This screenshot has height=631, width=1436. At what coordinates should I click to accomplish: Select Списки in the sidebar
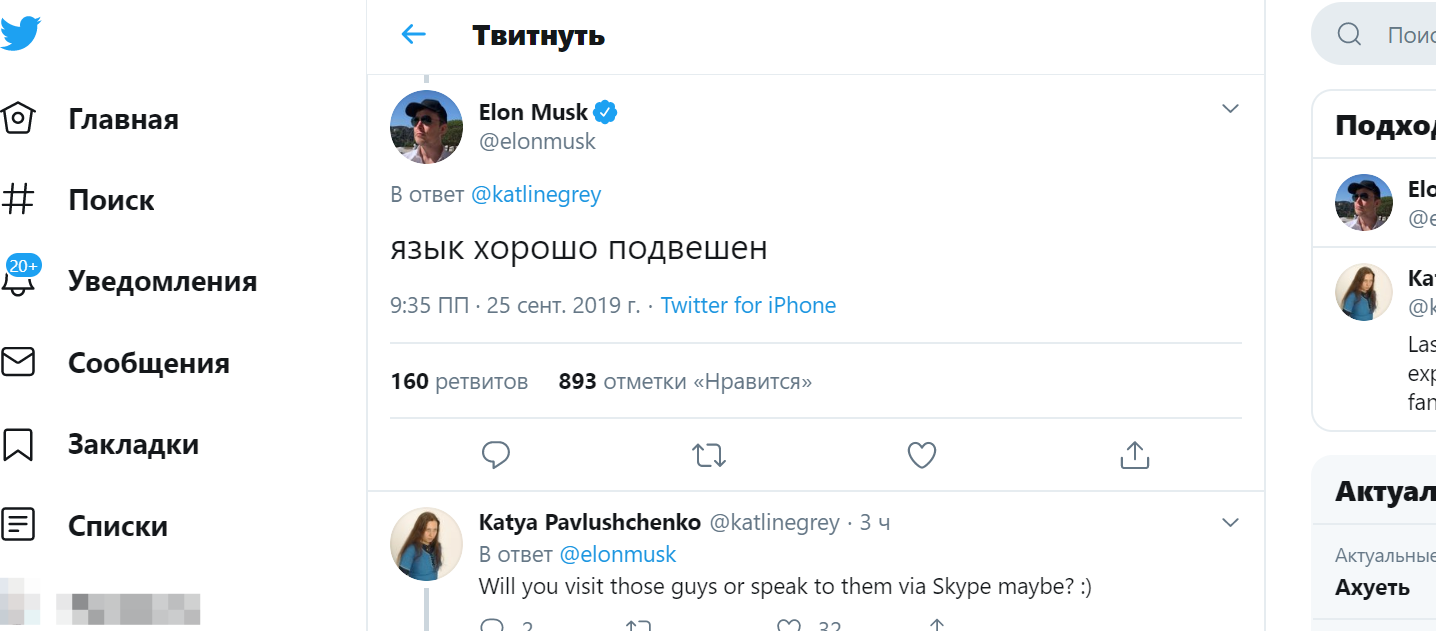[117, 526]
